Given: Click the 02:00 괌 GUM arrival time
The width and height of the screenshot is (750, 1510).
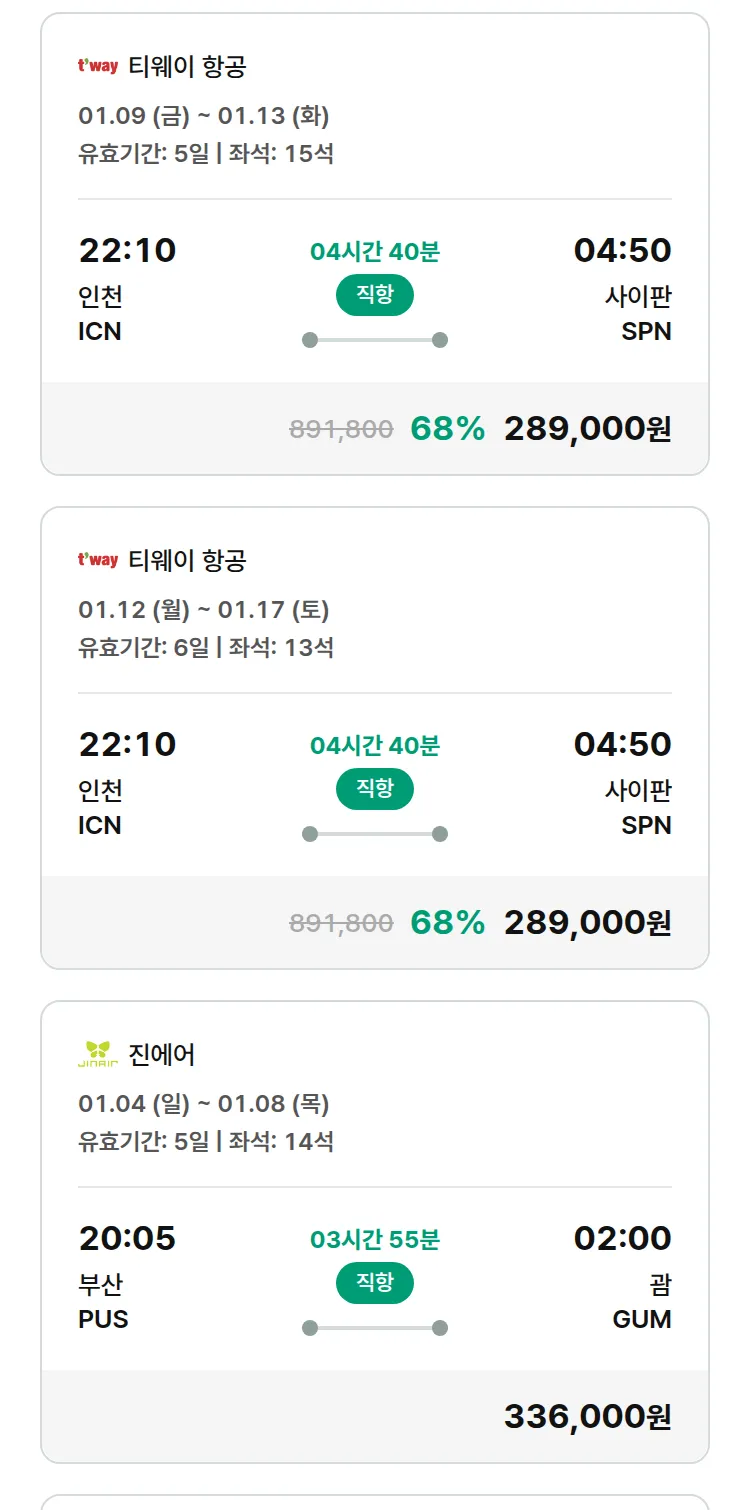Looking at the screenshot, I should coord(622,1239).
